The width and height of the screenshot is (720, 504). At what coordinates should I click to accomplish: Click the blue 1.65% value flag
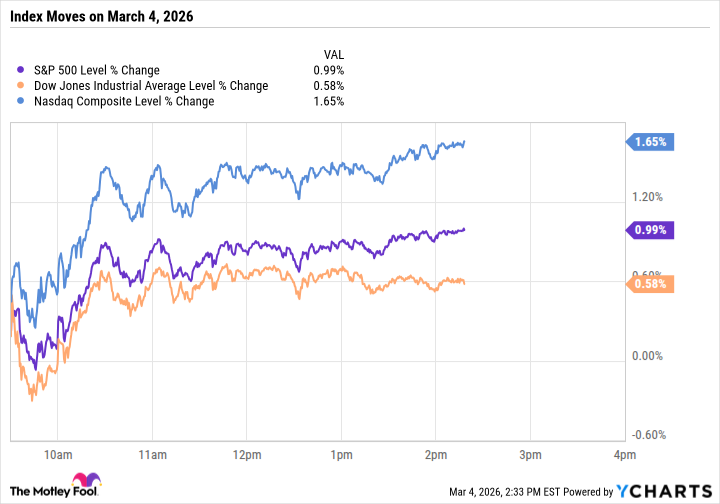650,142
